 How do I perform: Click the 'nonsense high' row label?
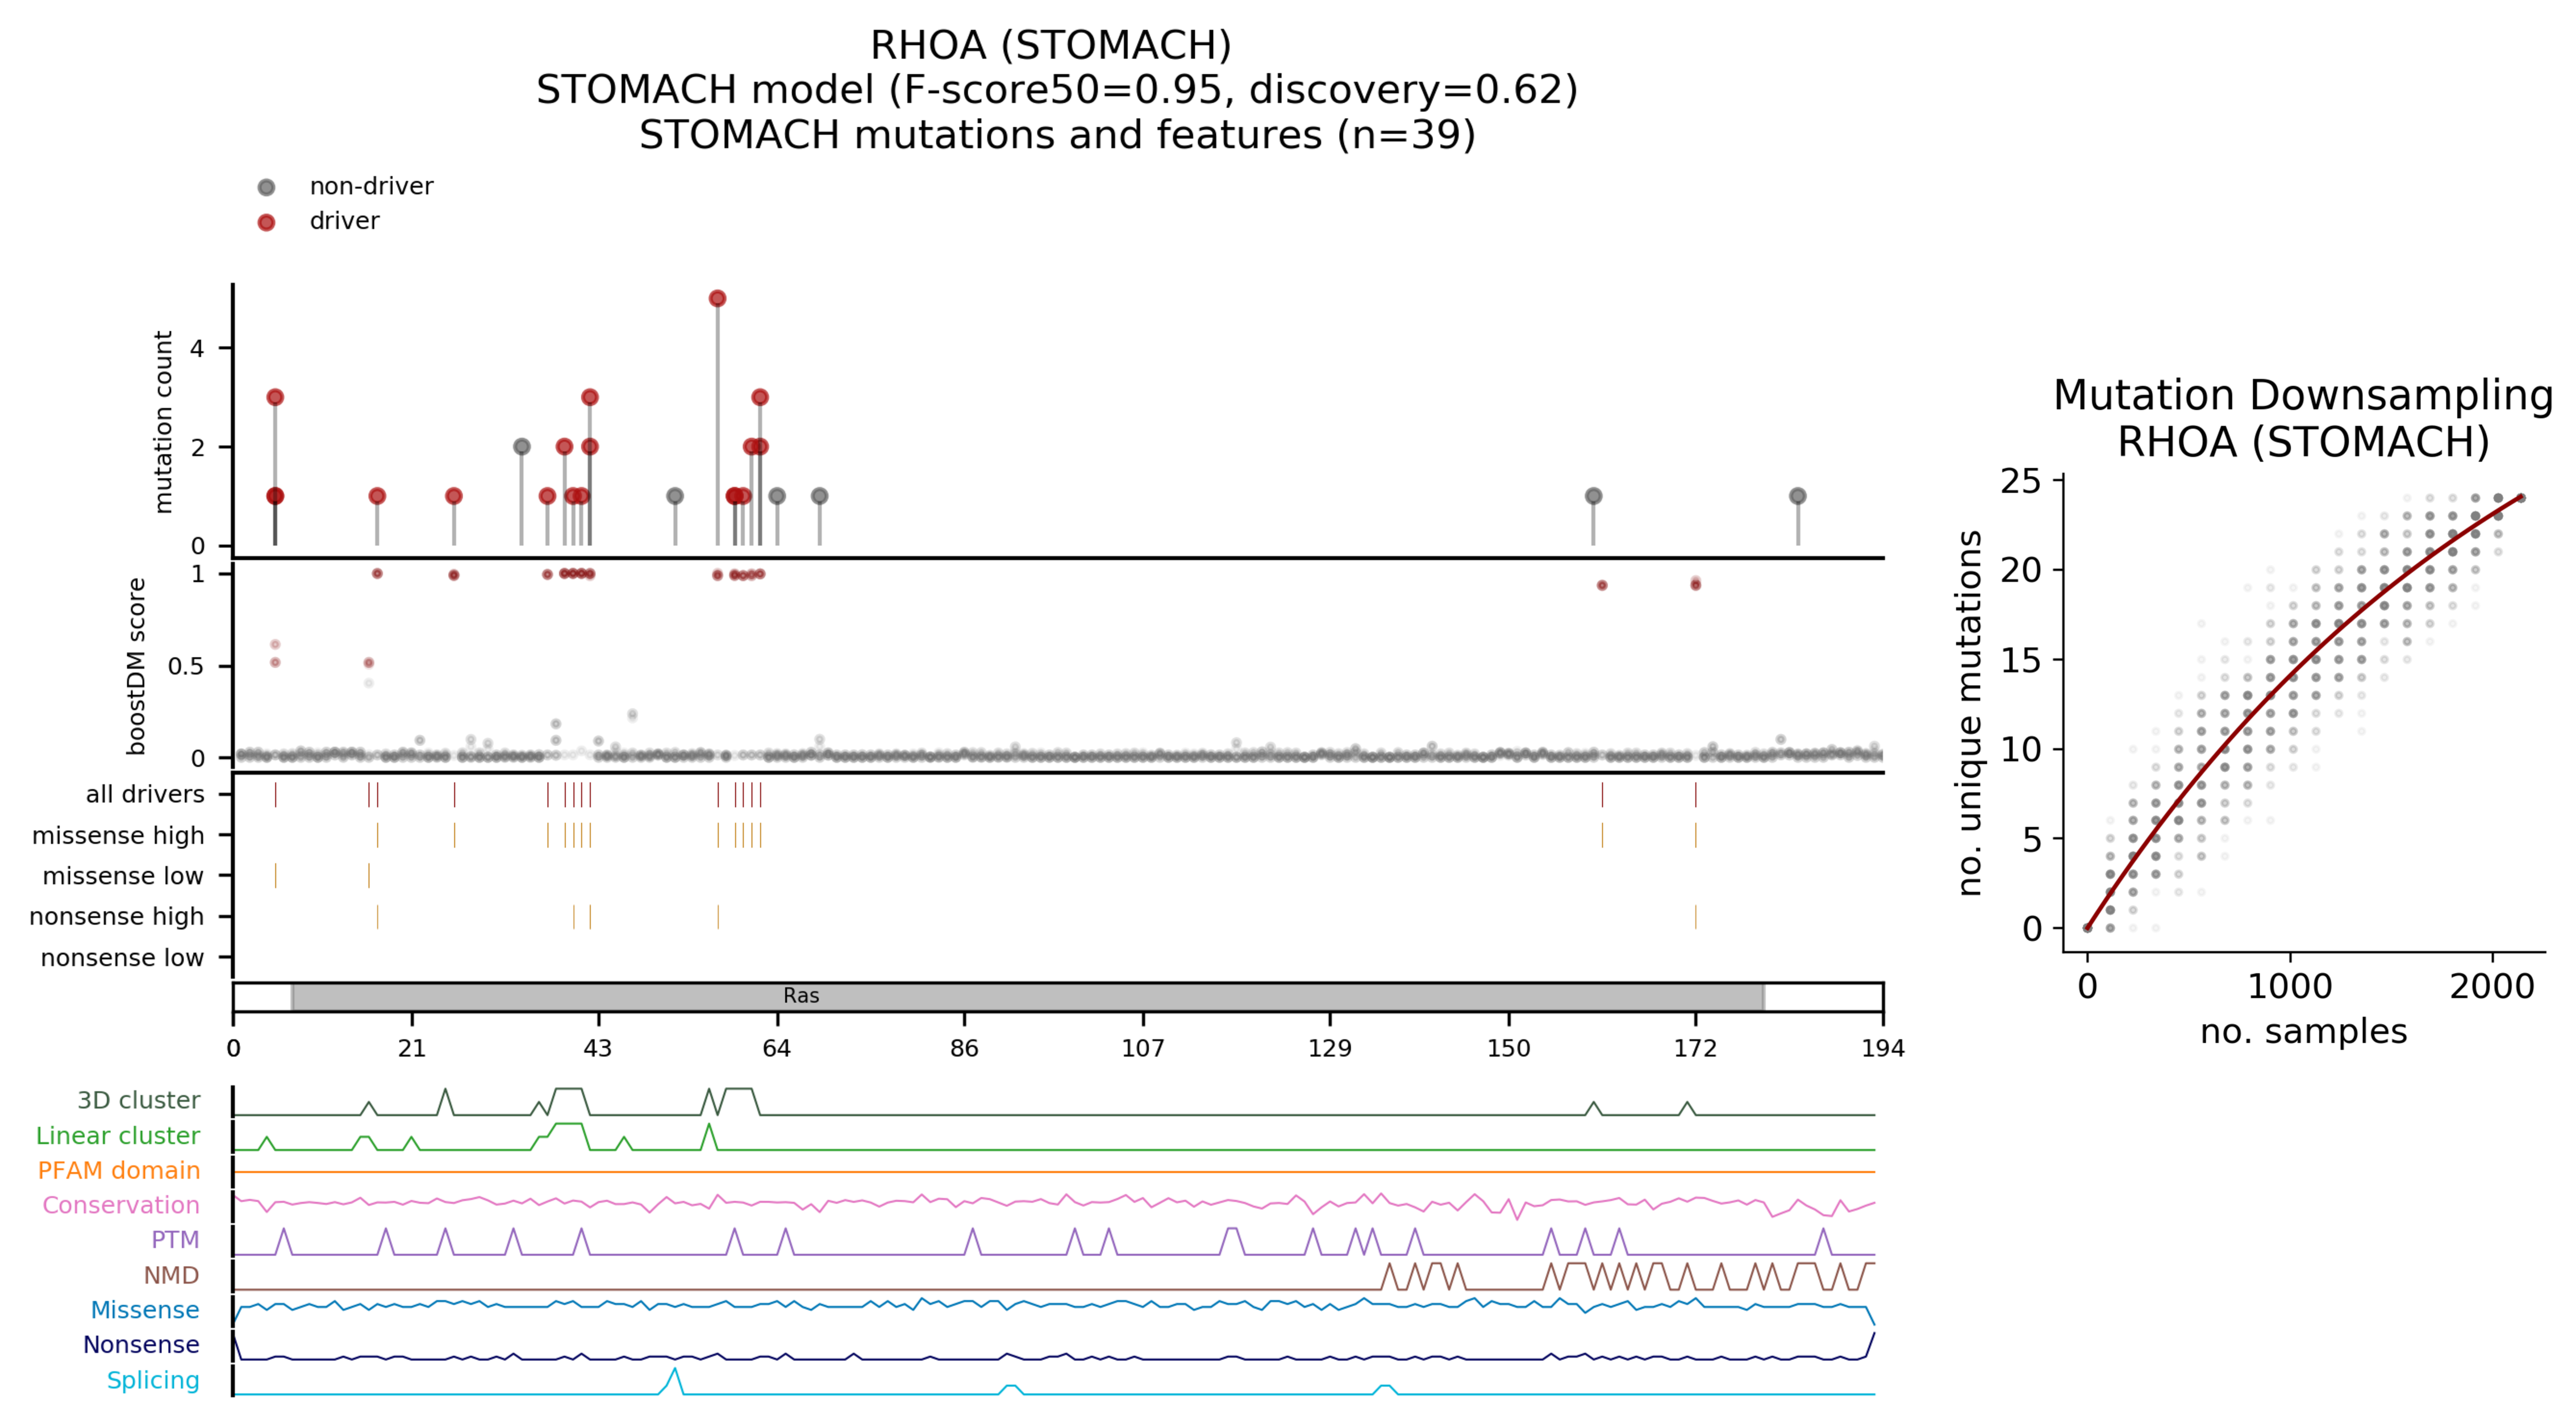pos(117,916)
